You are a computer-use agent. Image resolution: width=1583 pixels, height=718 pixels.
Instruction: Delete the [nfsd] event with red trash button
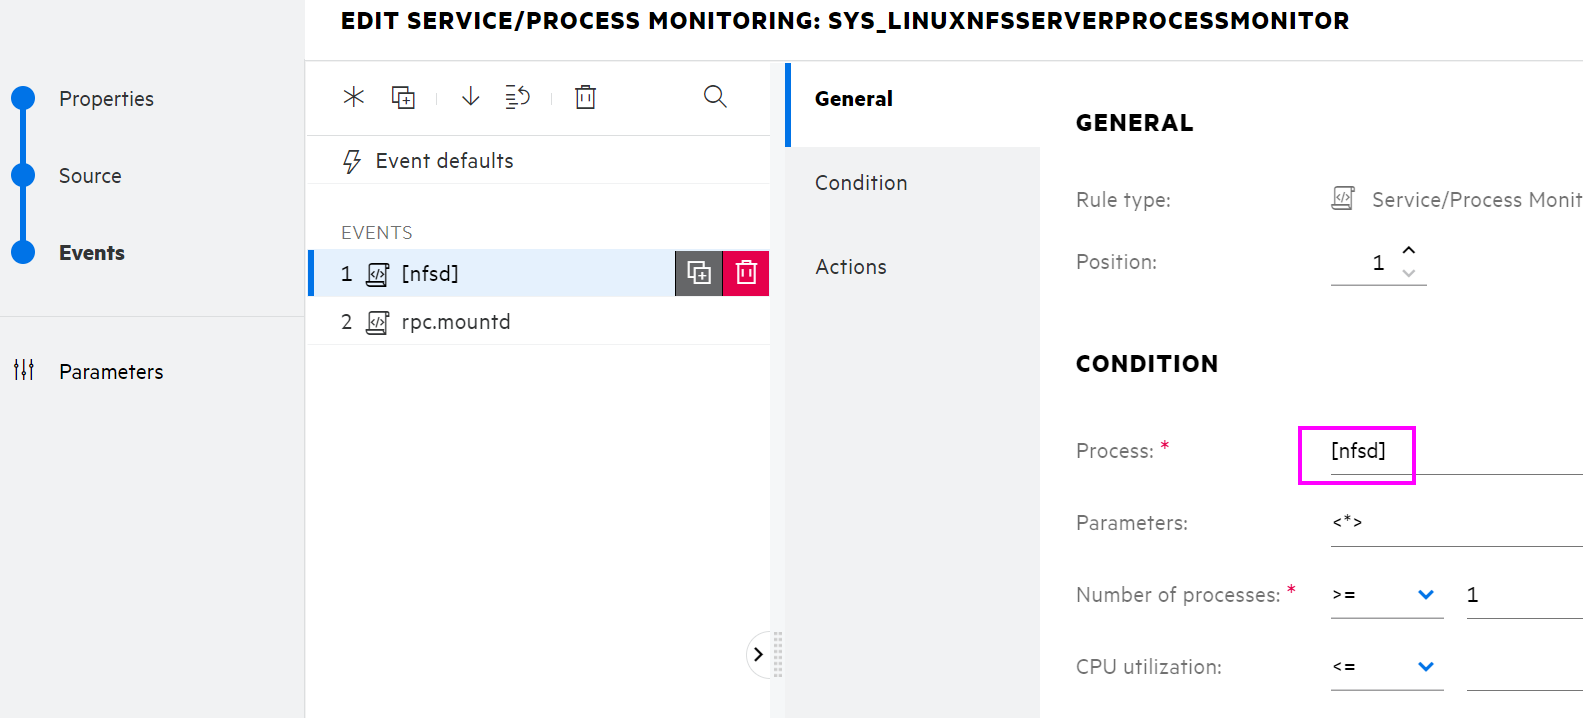[x=746, y=273]
